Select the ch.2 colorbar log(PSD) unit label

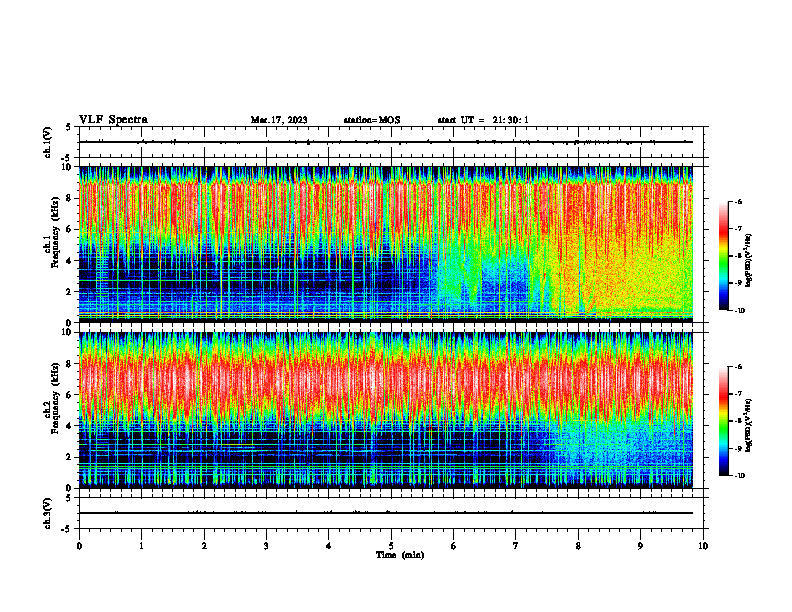749,425
